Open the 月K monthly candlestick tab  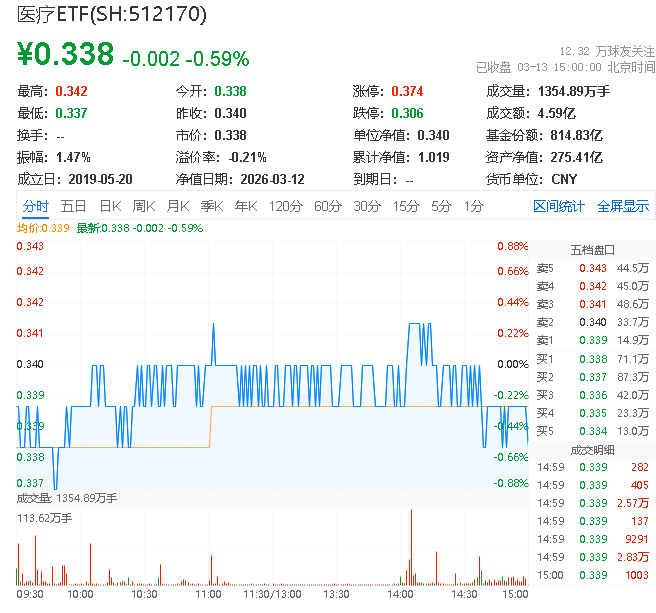click(x=178, y=206)
